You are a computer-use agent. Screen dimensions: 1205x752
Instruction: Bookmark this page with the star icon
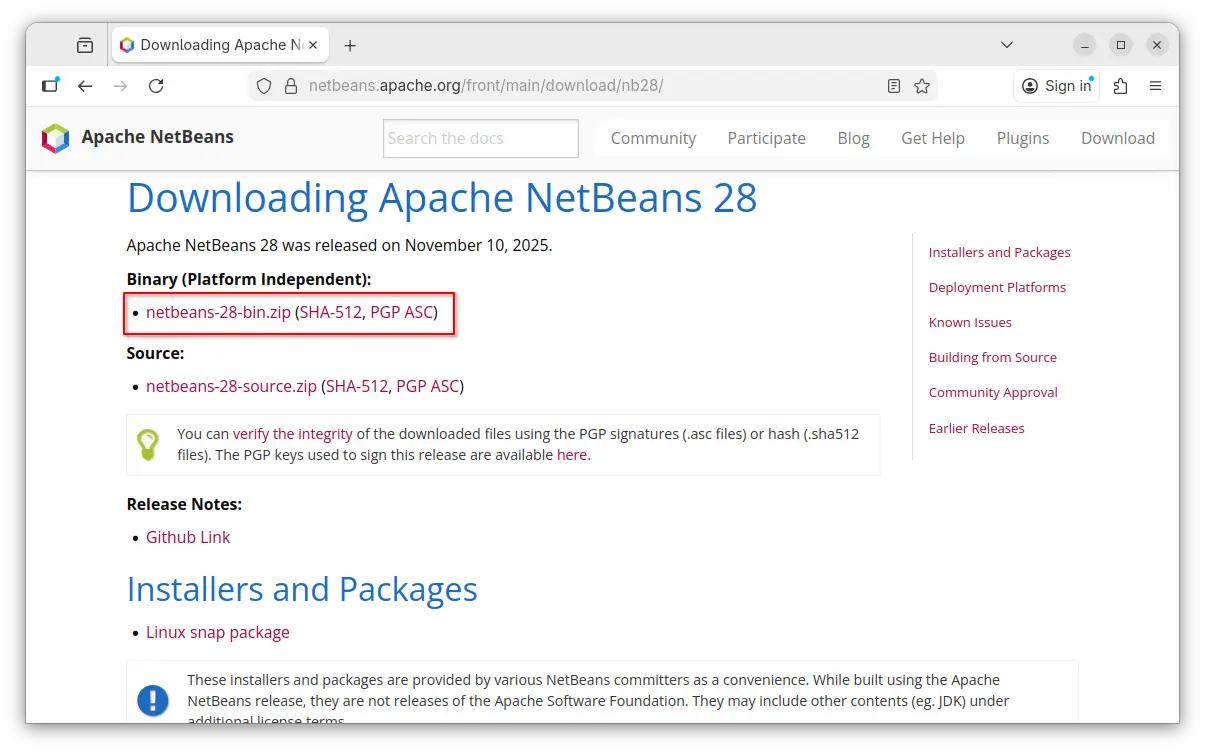click(922, 86)
